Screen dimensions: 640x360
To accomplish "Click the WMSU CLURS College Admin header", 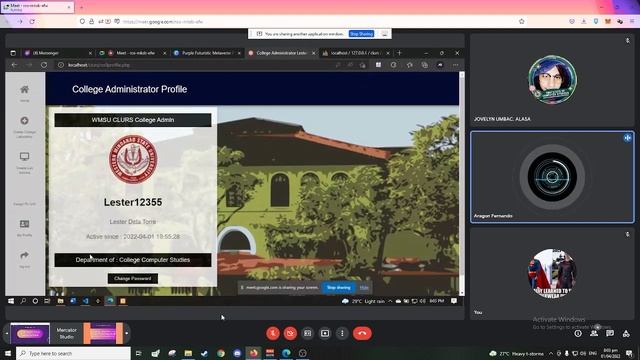I will 133,120.
